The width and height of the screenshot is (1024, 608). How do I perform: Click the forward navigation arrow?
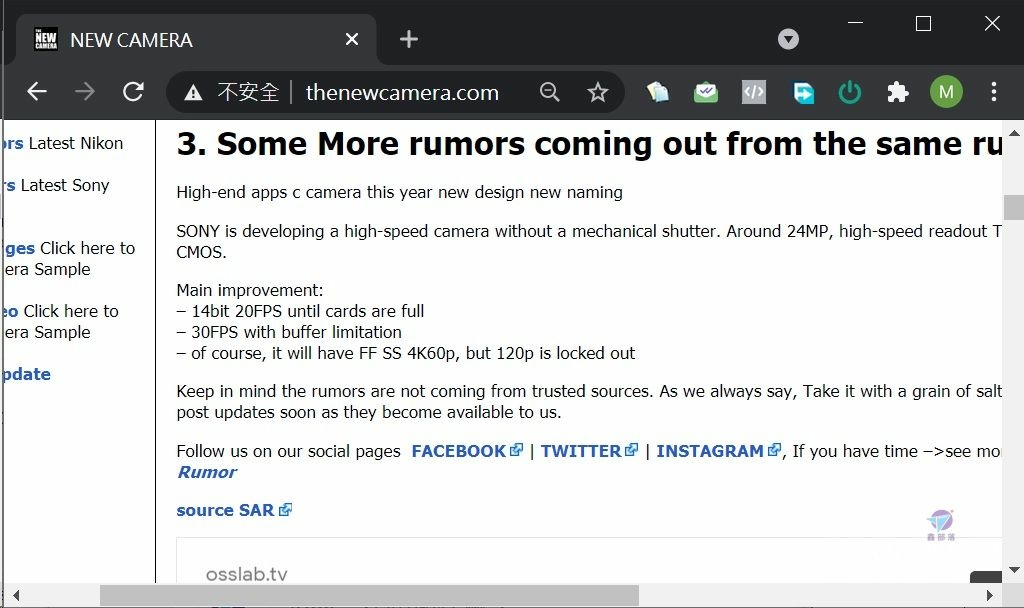pyautogui.click(x=85, y=92)
